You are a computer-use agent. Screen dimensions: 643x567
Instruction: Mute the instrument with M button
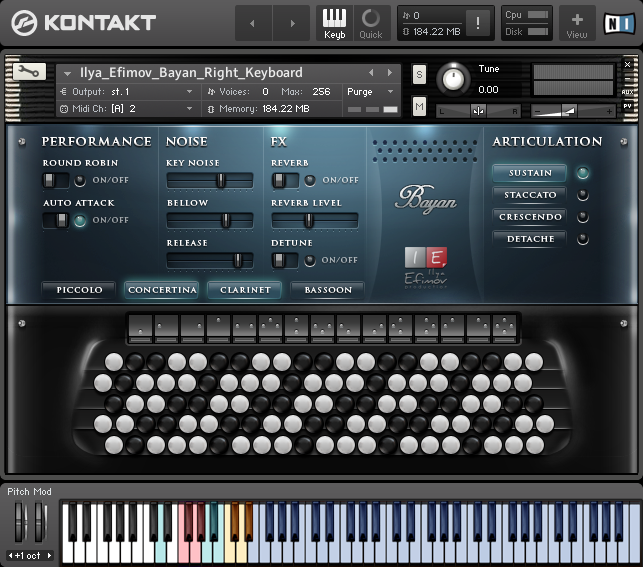coord(419,105)
